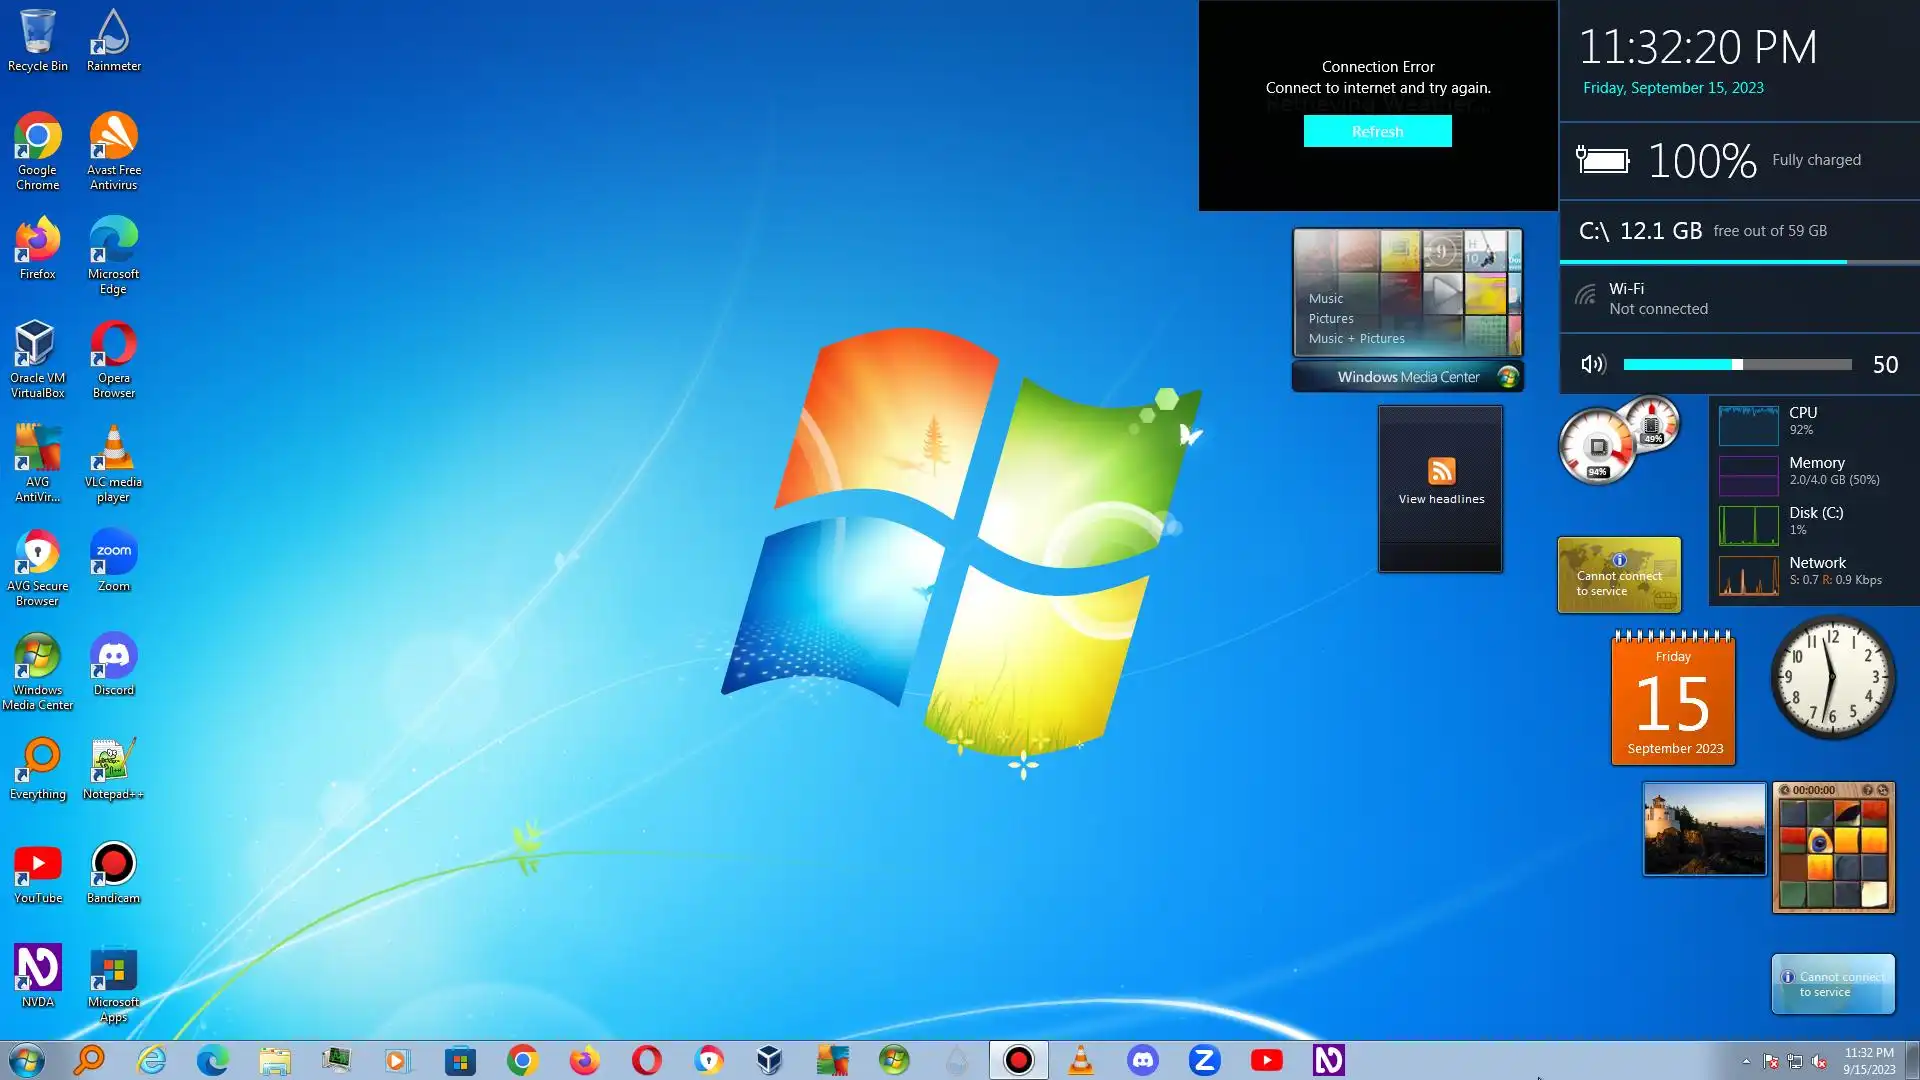
Task: Click the Action Center flag tray icon
Action: (x=1770, y=1061)
